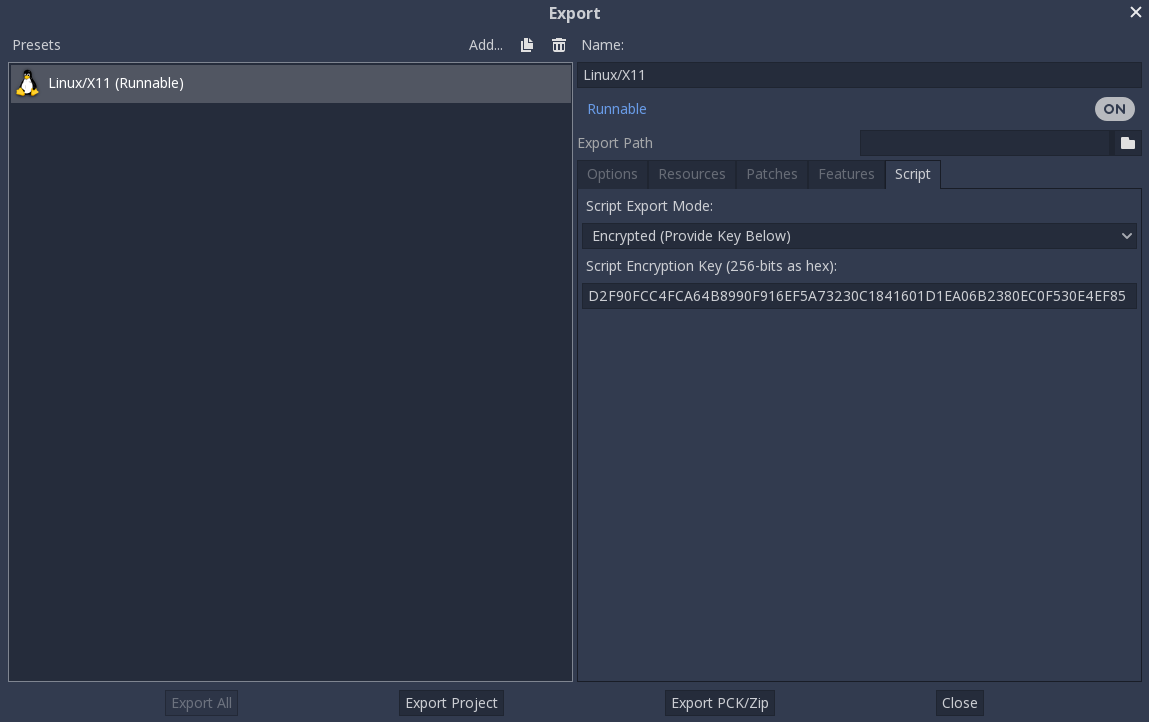Click the Script Encryption Key field

(859, 296)
